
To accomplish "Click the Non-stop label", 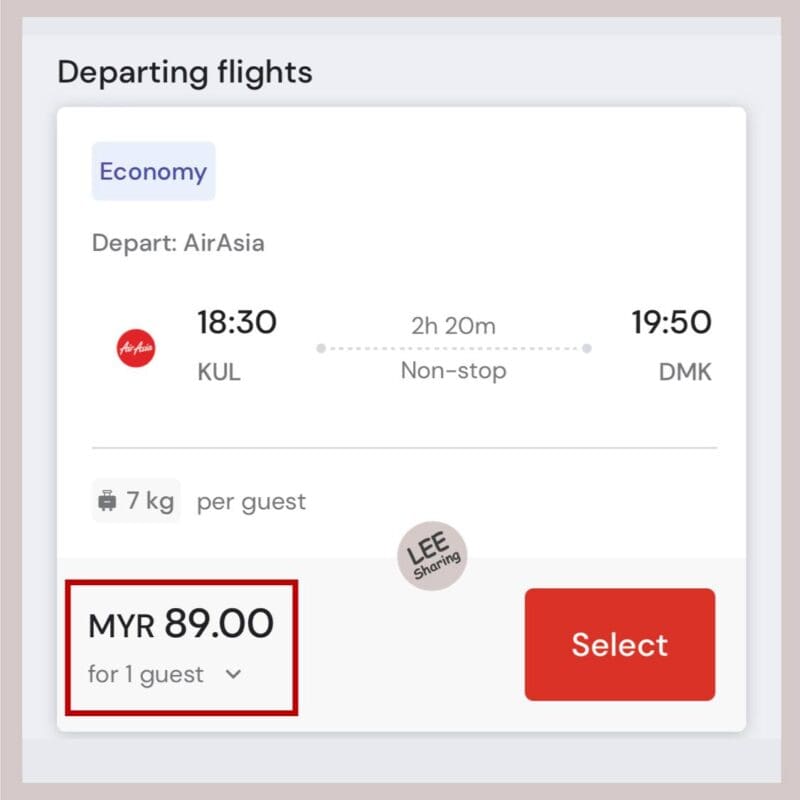I will pos(454,370).
